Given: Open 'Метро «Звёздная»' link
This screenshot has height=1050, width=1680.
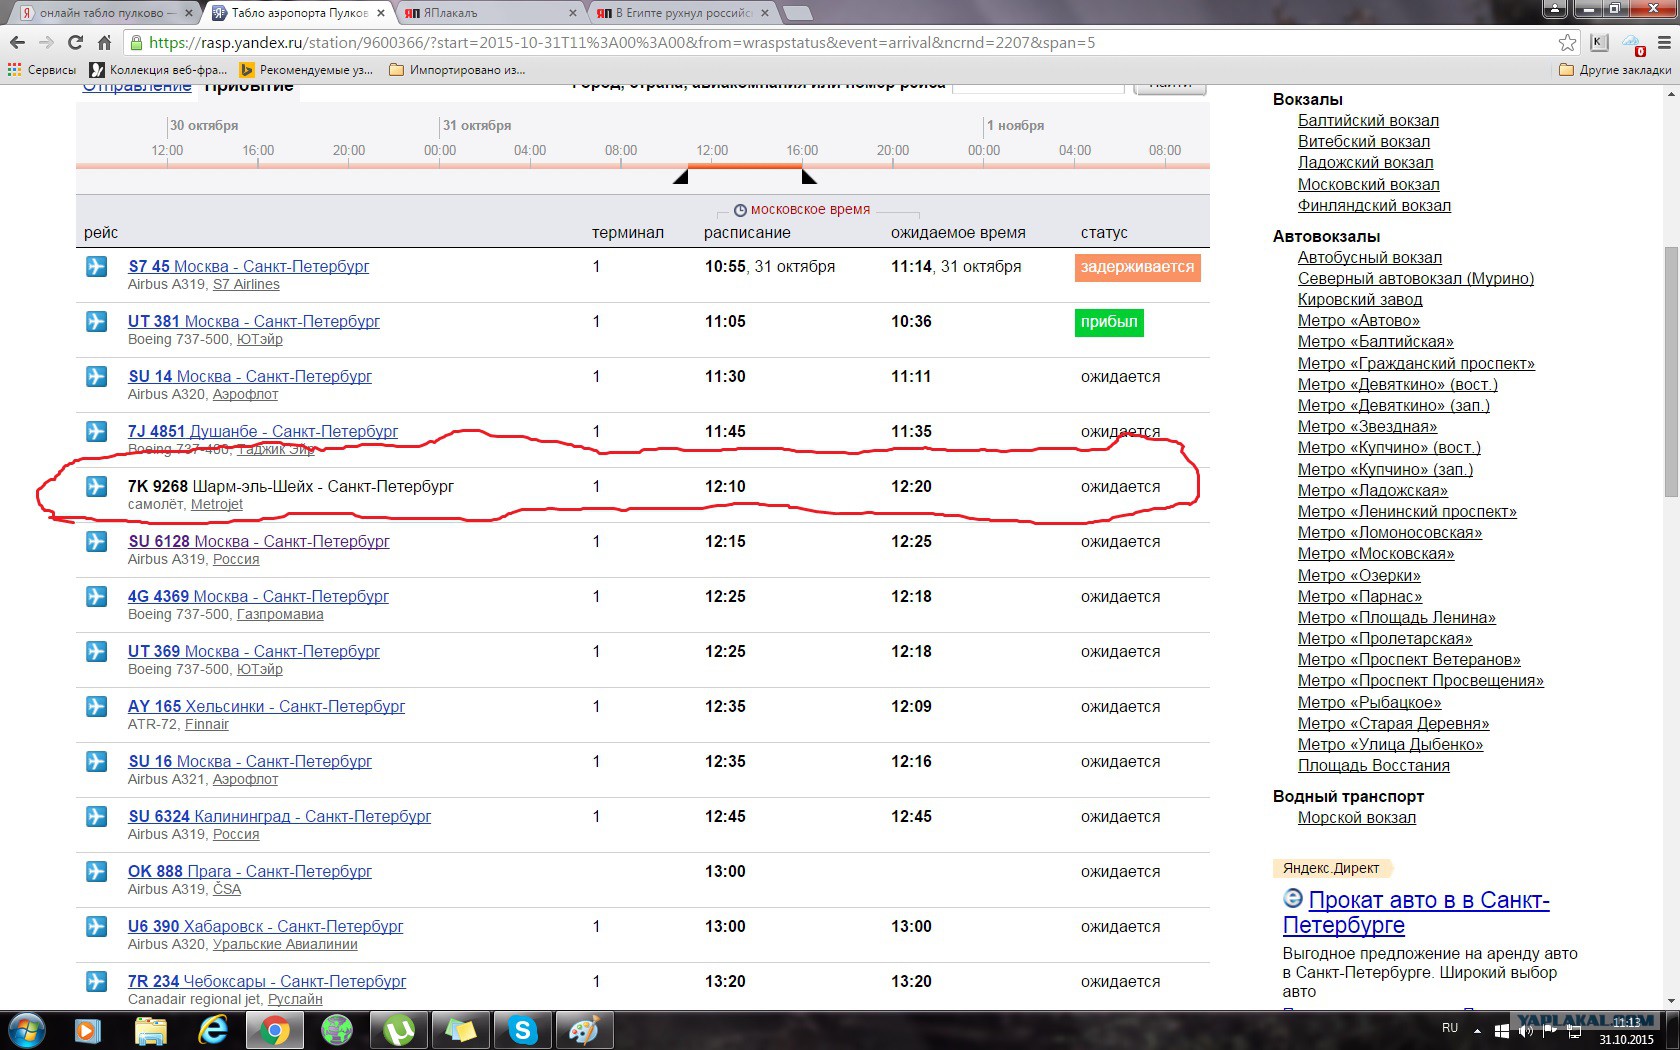Looking at the screenshot, I should pyautogui.click(x=1367, y=427).
